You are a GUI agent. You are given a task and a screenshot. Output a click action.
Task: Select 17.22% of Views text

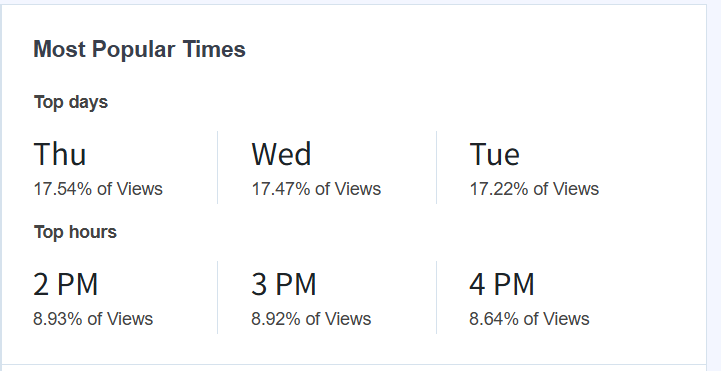pyautogui.click(x=534, y=189)
